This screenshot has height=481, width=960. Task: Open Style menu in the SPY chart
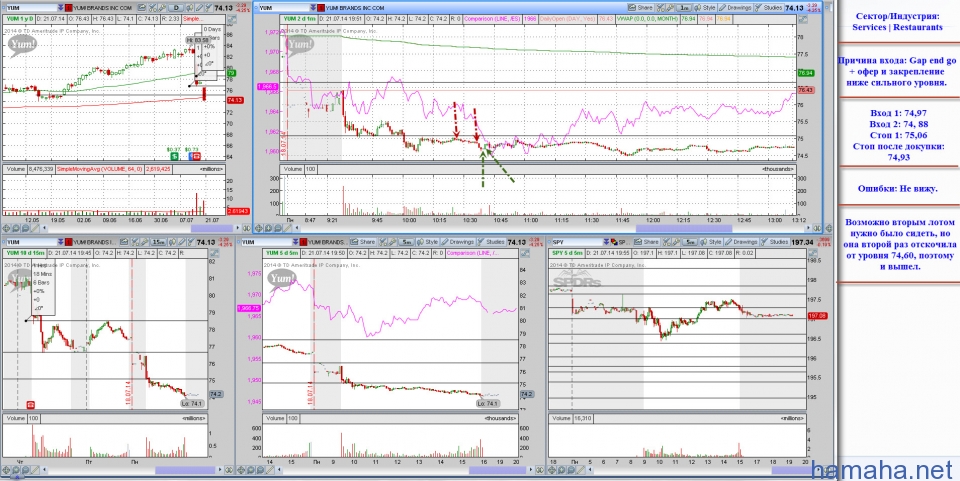[x=711, y=242]
